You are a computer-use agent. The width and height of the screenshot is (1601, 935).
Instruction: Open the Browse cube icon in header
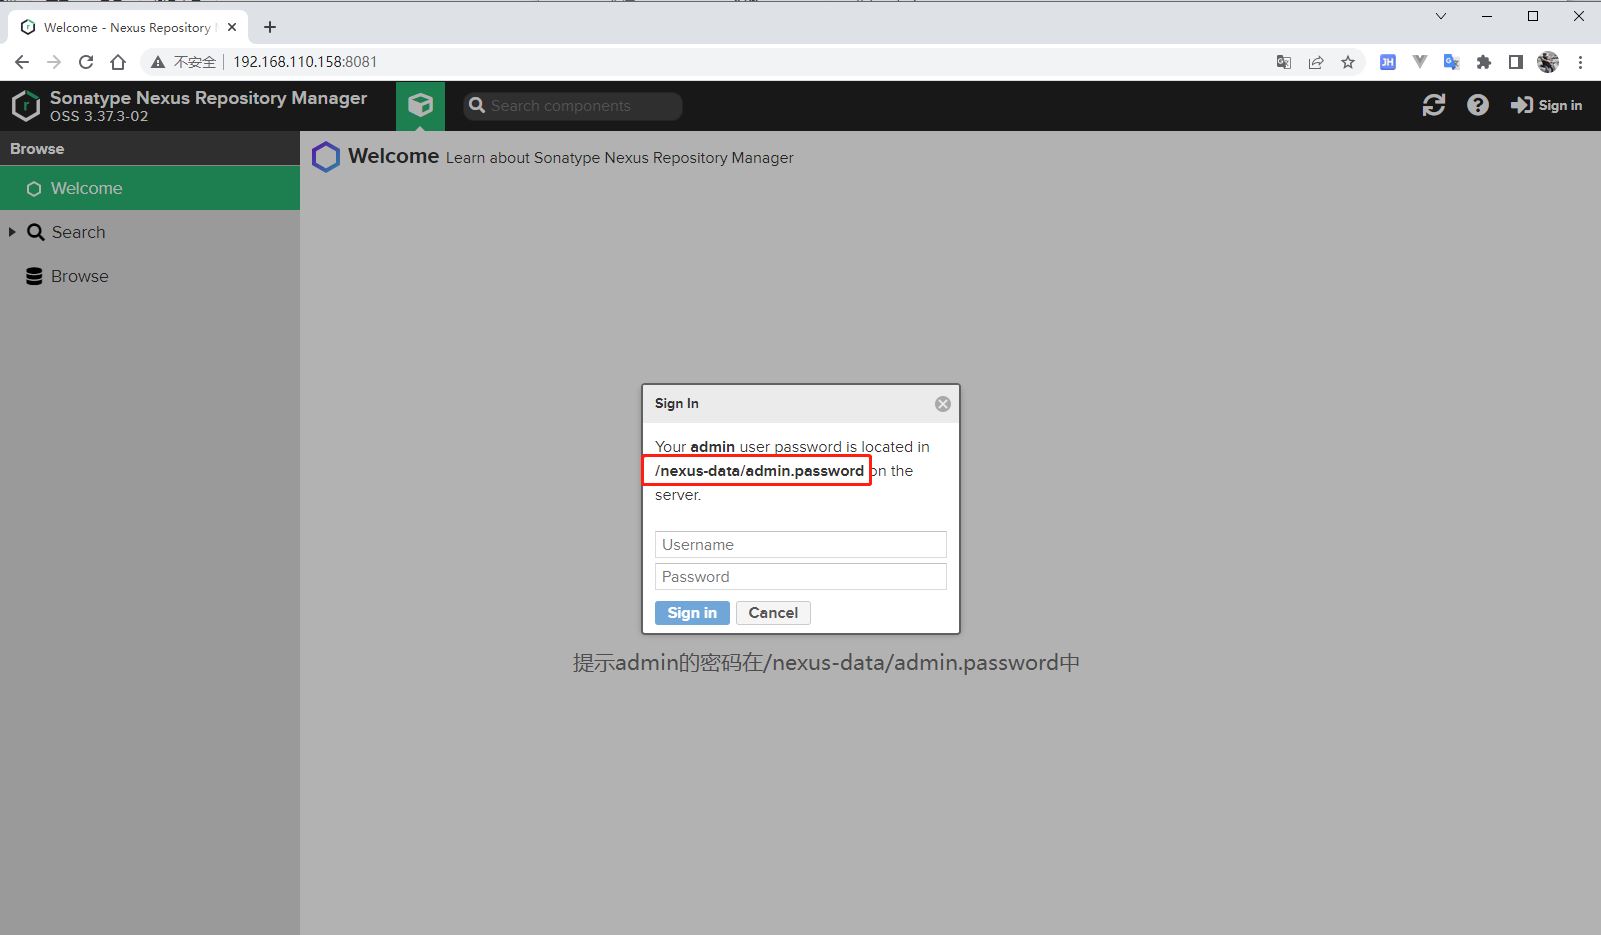420,105
